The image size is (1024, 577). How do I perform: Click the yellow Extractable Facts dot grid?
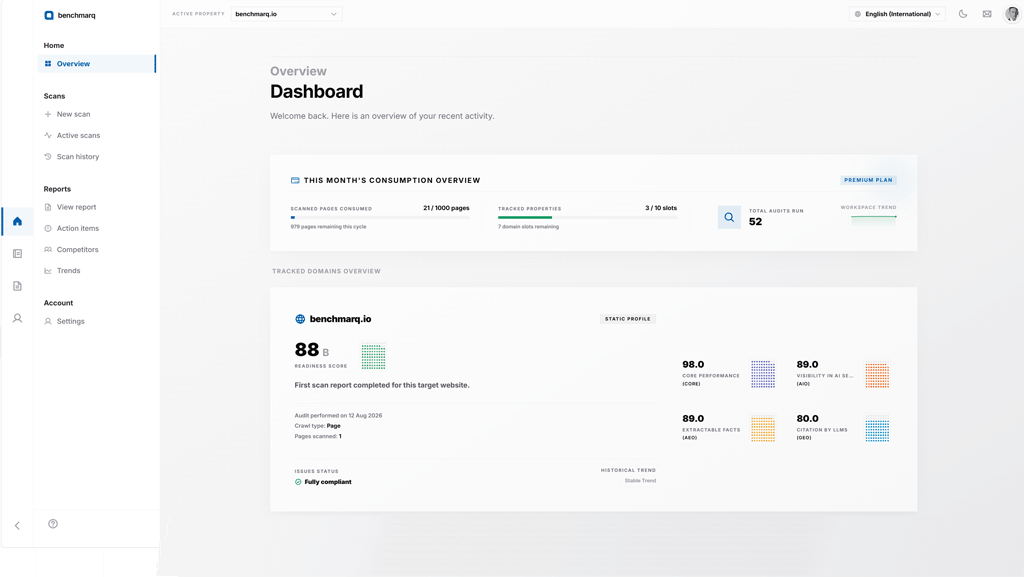pyautogui.click(x=763, y=429)
